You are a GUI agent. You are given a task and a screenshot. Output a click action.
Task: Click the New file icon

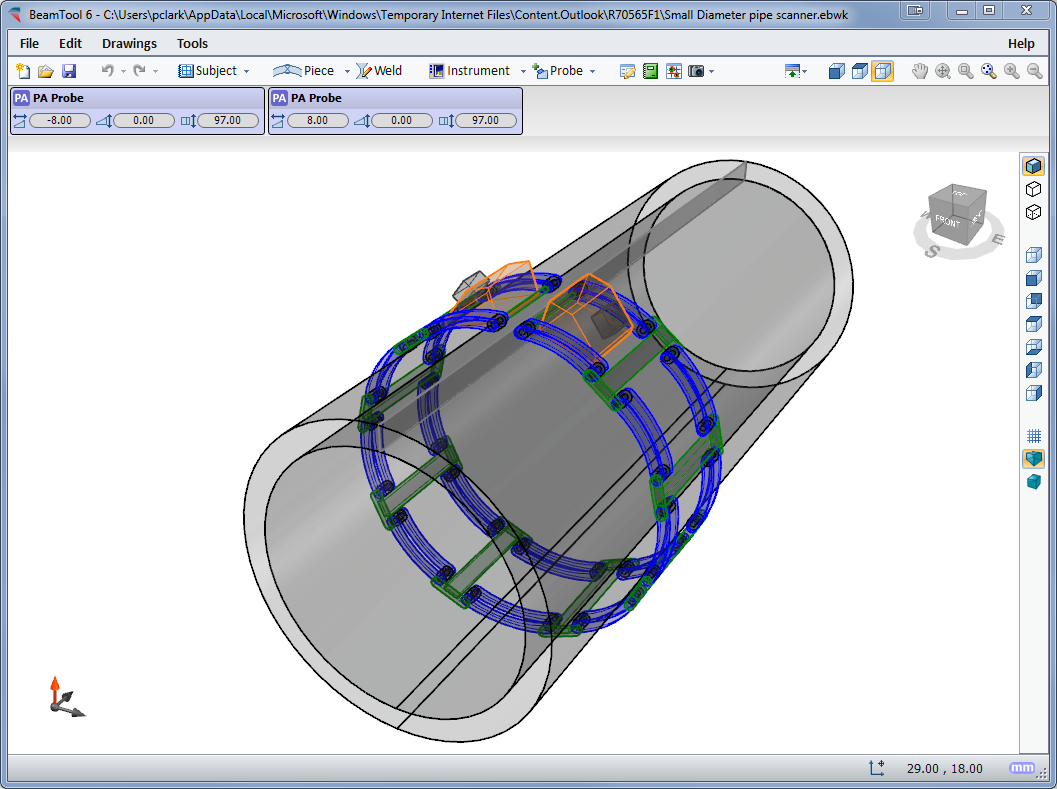(x=23, y=71)
